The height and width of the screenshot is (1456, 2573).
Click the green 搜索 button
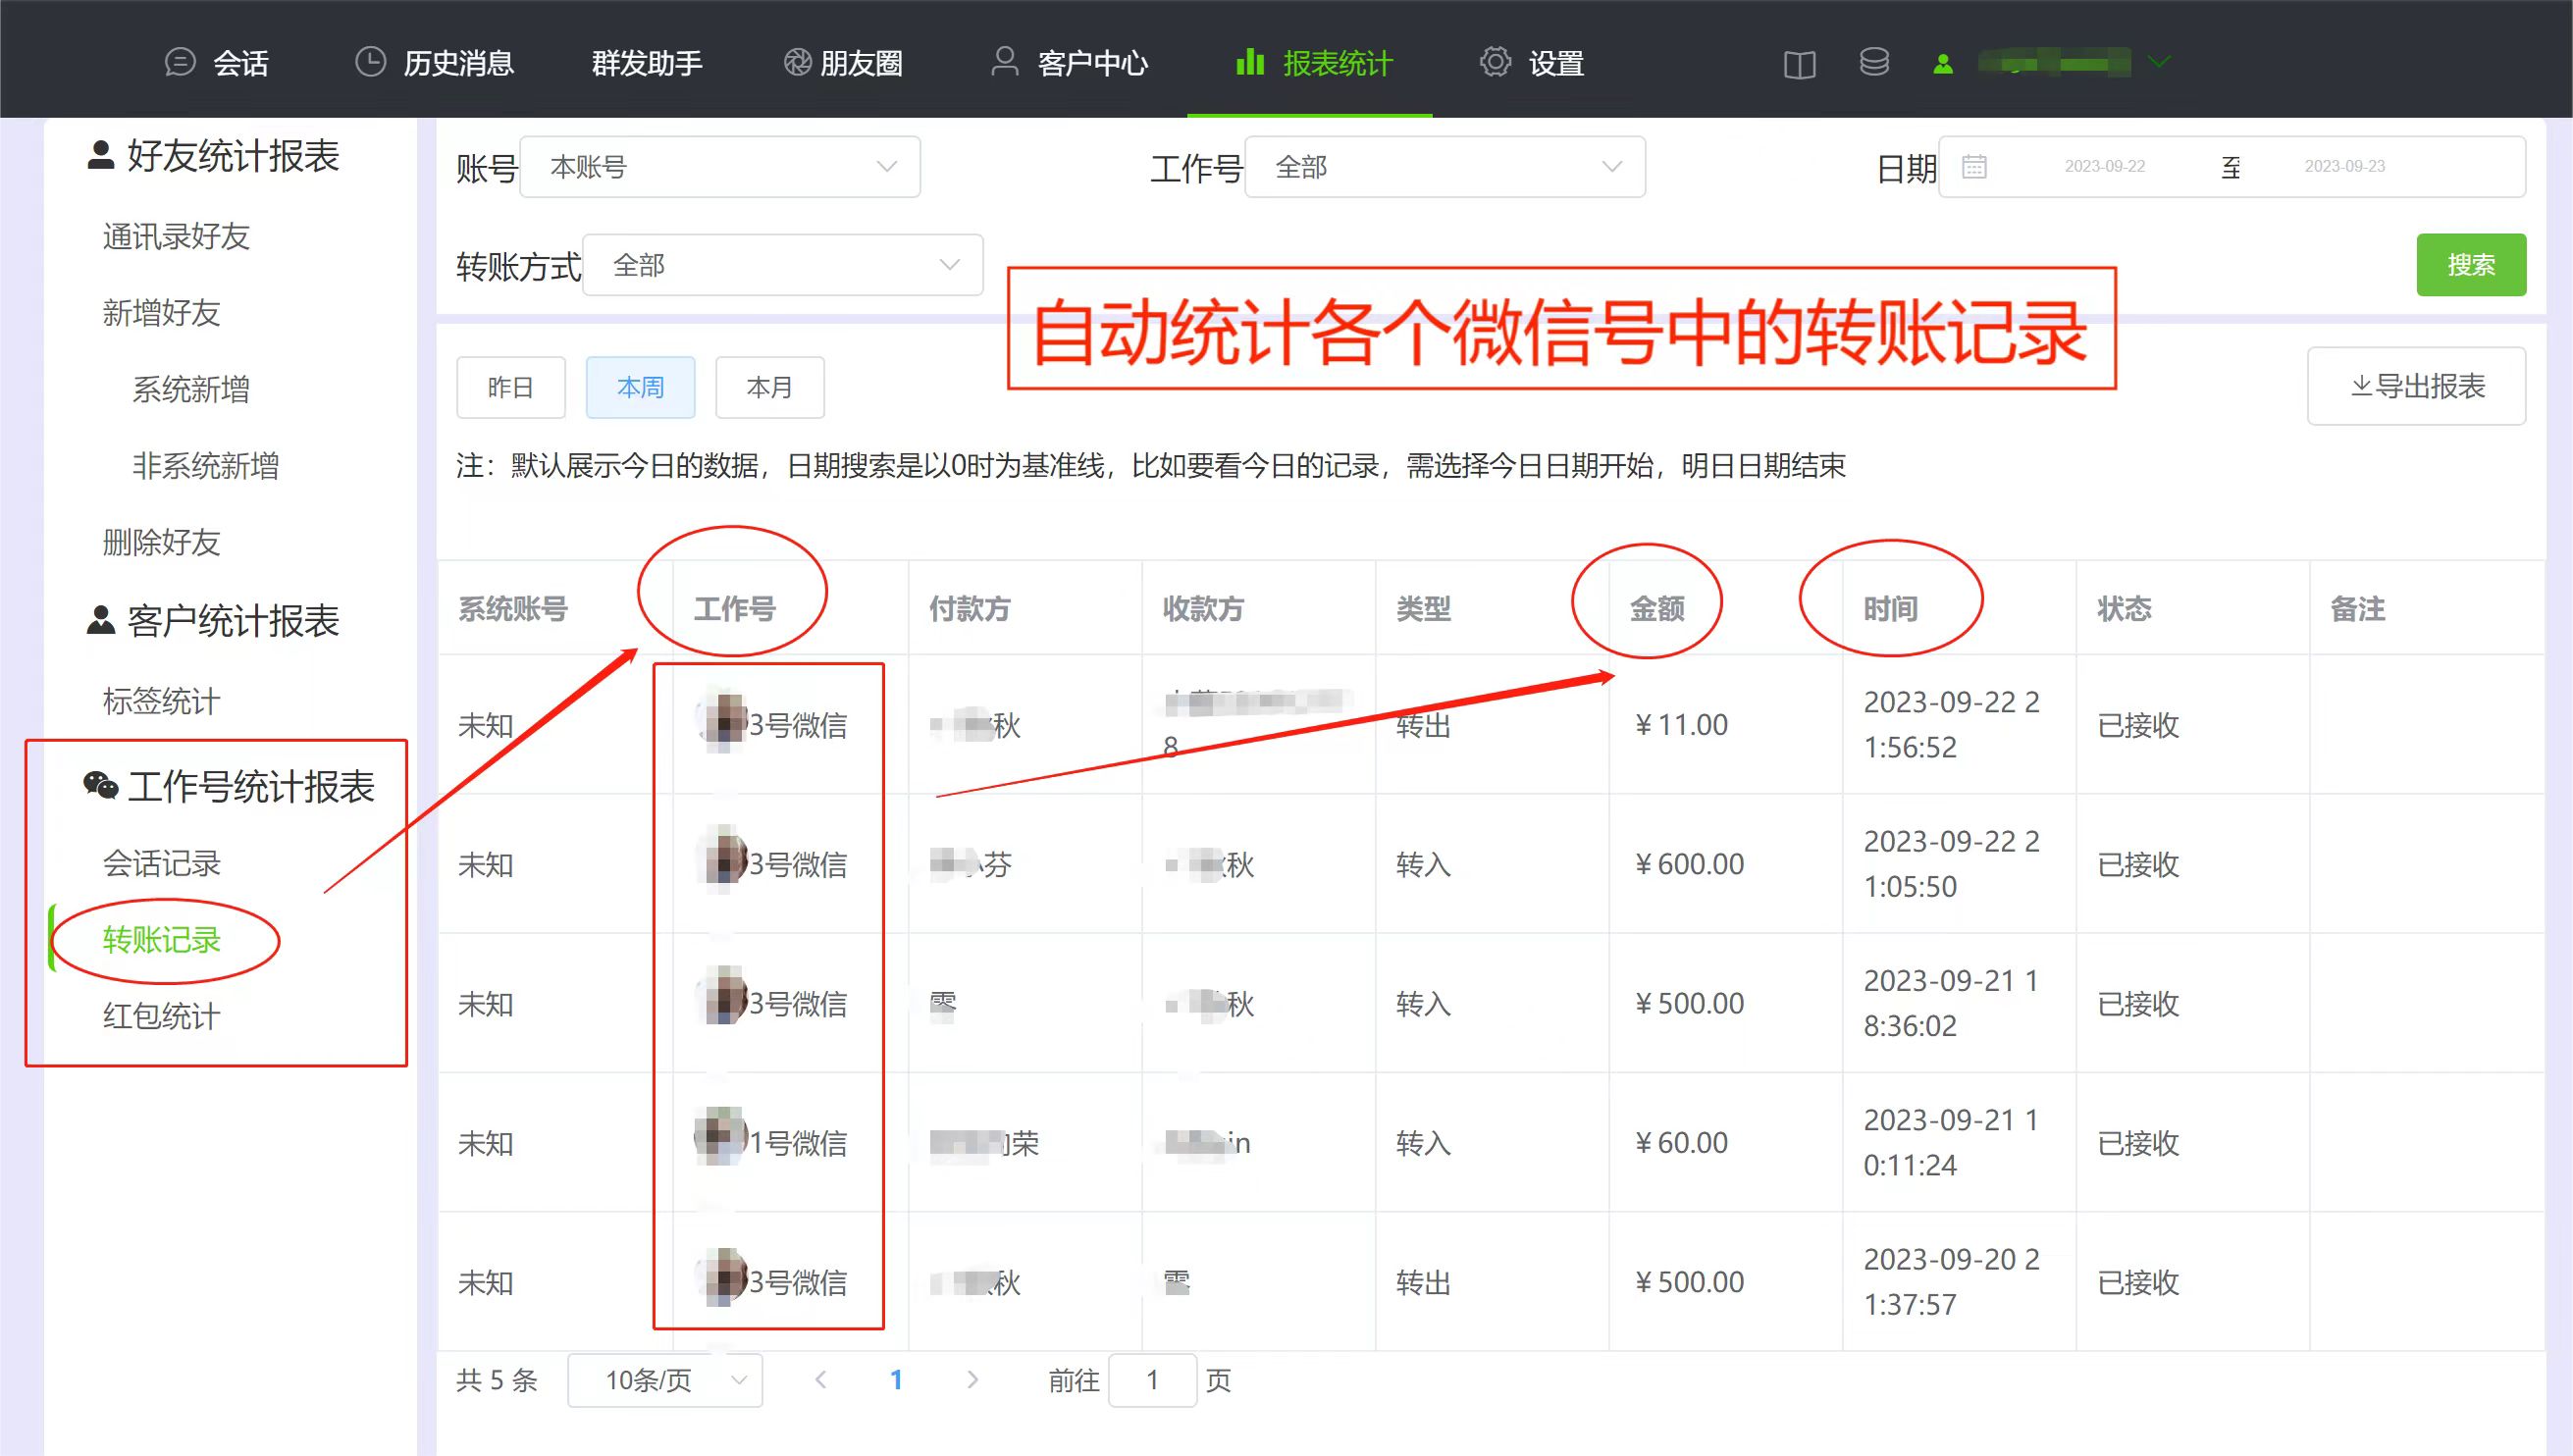[x=2470, y=265]
